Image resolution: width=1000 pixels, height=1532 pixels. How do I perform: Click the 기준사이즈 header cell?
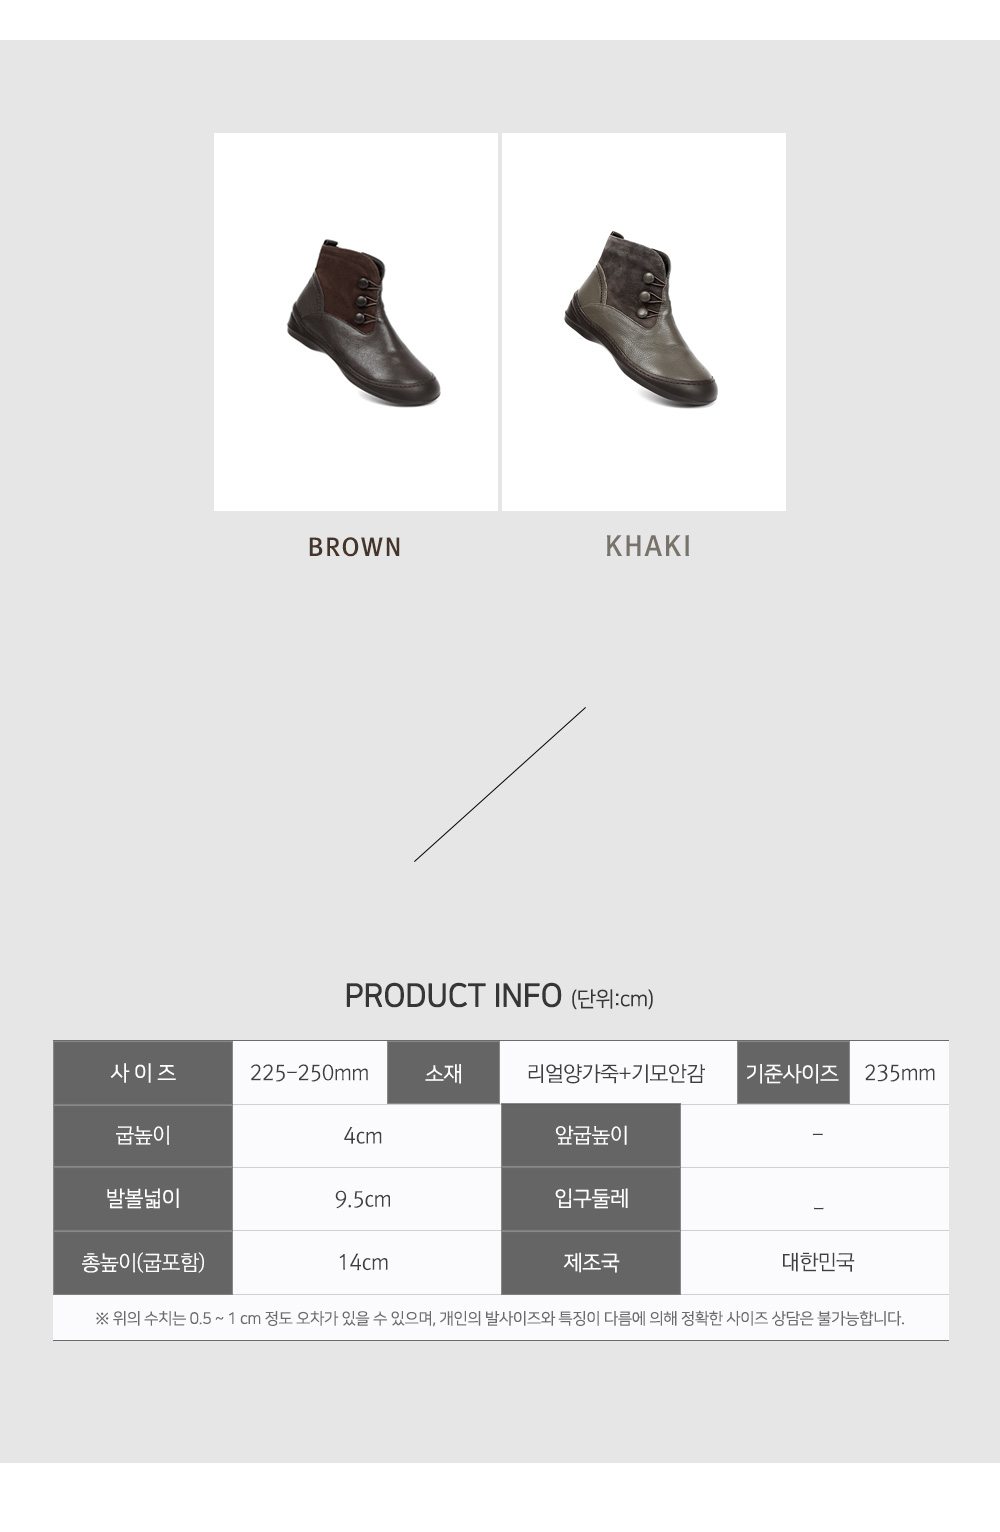click(793, 1073)
